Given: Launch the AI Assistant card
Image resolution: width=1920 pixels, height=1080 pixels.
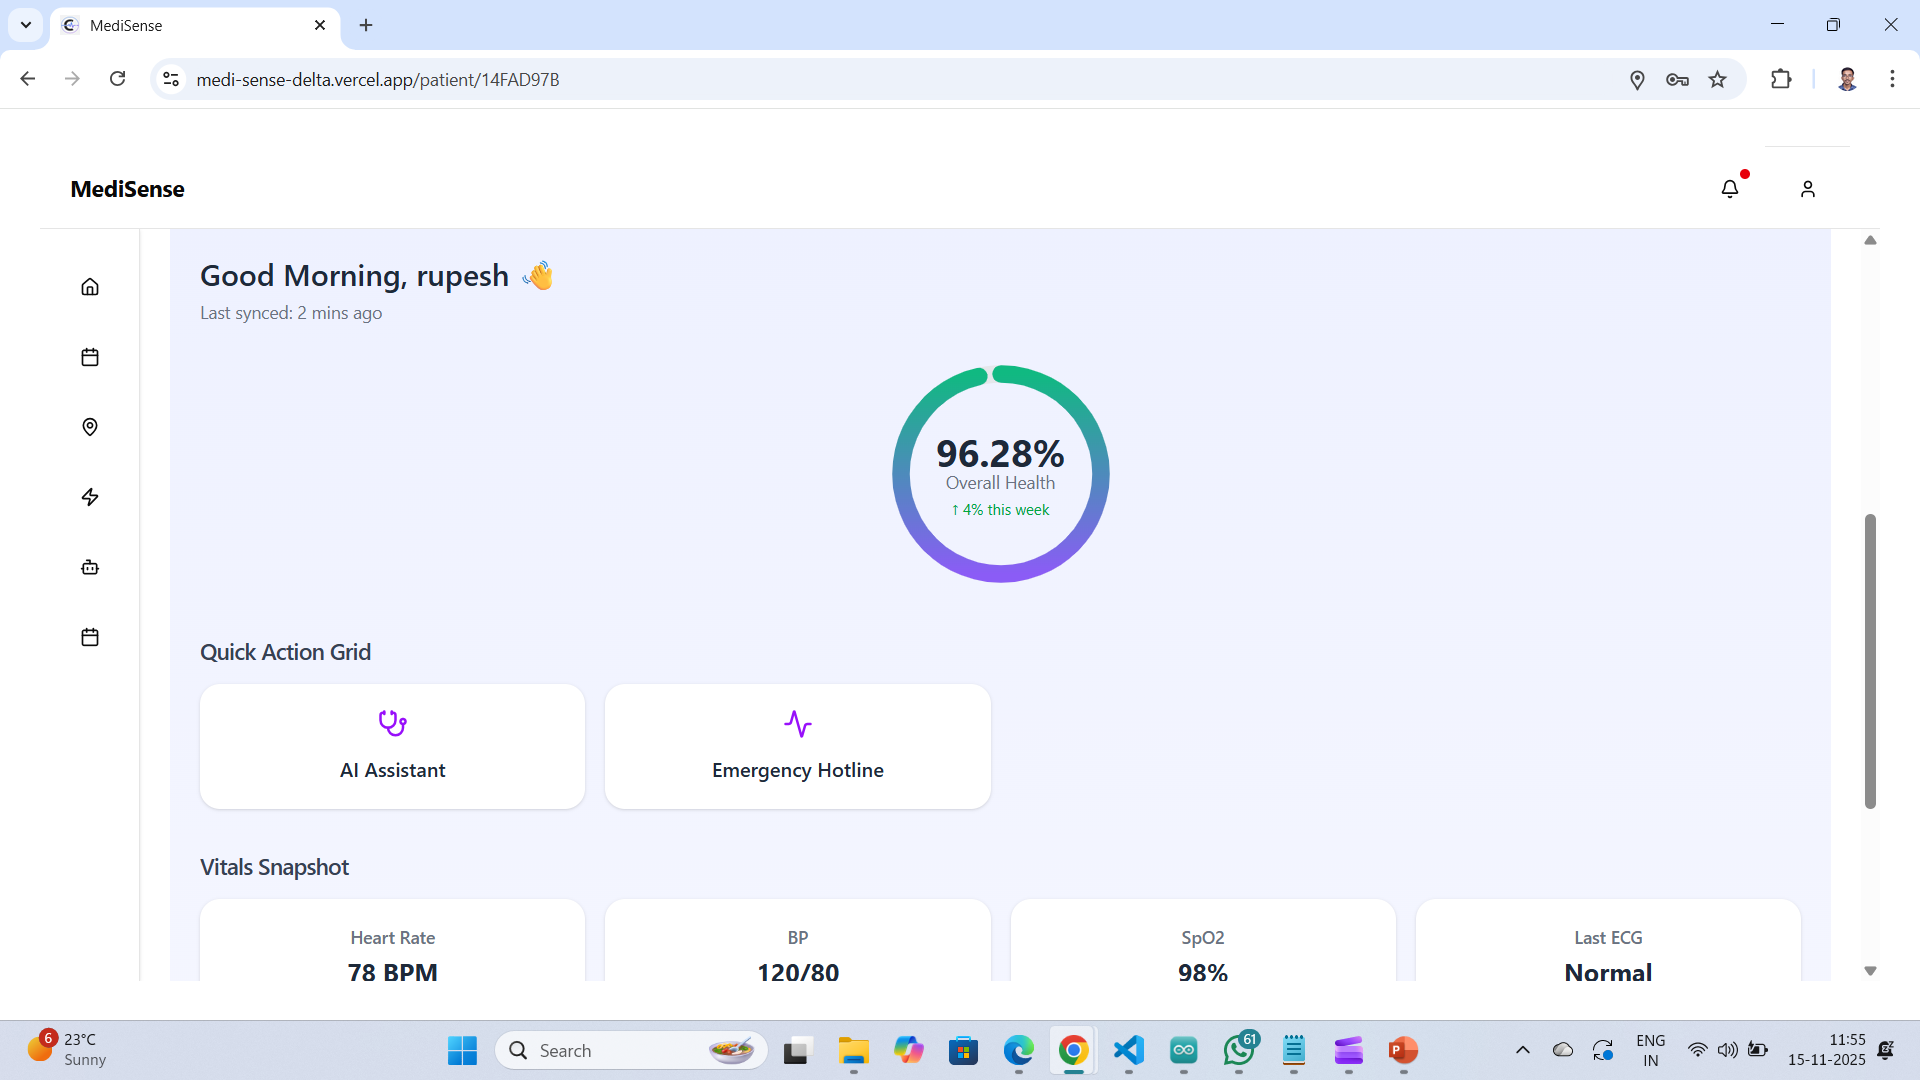Looking at the screenshot, I should 391,746.
